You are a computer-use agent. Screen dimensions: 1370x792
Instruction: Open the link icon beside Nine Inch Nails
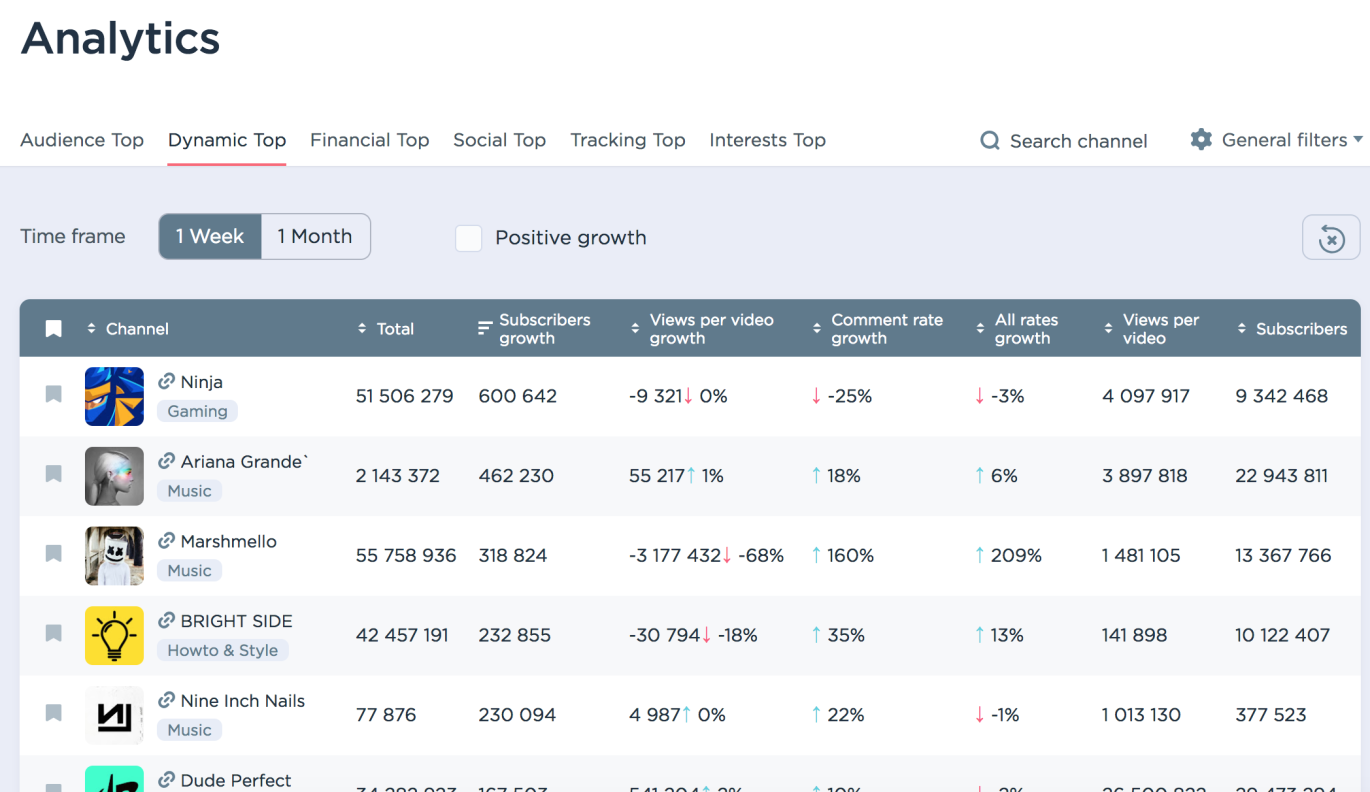point(167,700)
